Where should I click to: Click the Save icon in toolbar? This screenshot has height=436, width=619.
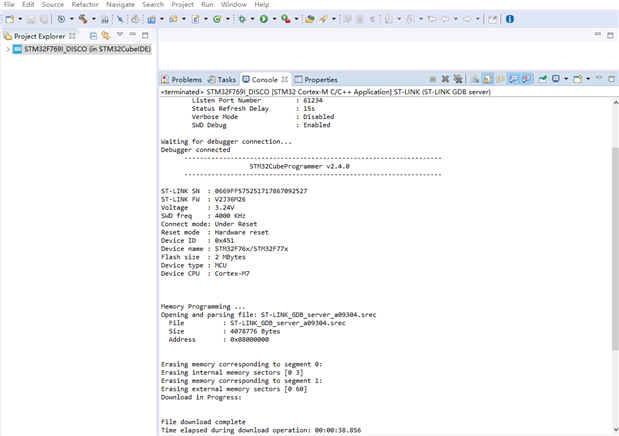pyautogui.click(x=31, y=19)
